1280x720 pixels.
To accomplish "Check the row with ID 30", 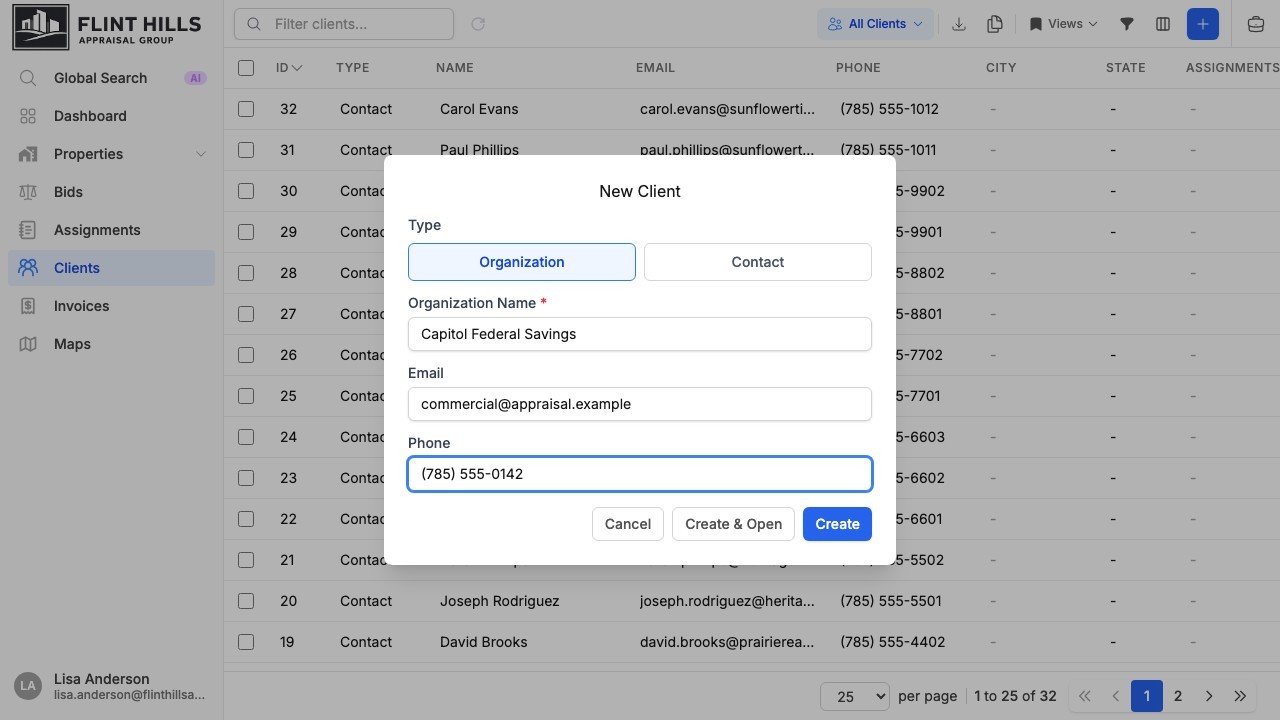I will pos(246,191).
